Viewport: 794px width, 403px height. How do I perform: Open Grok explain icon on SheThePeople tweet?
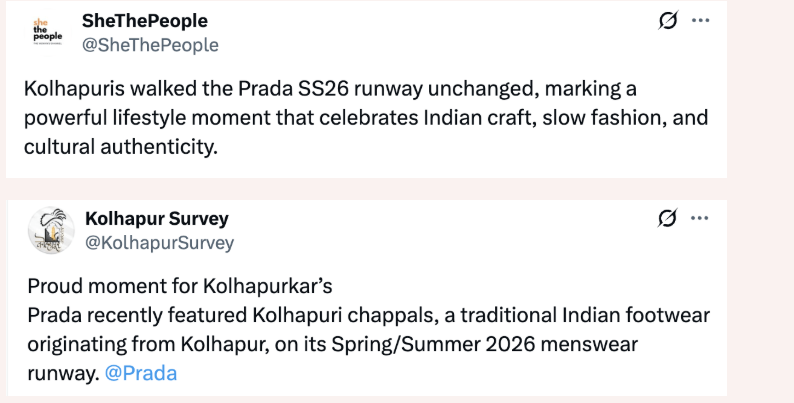click(x=667, y=20)
